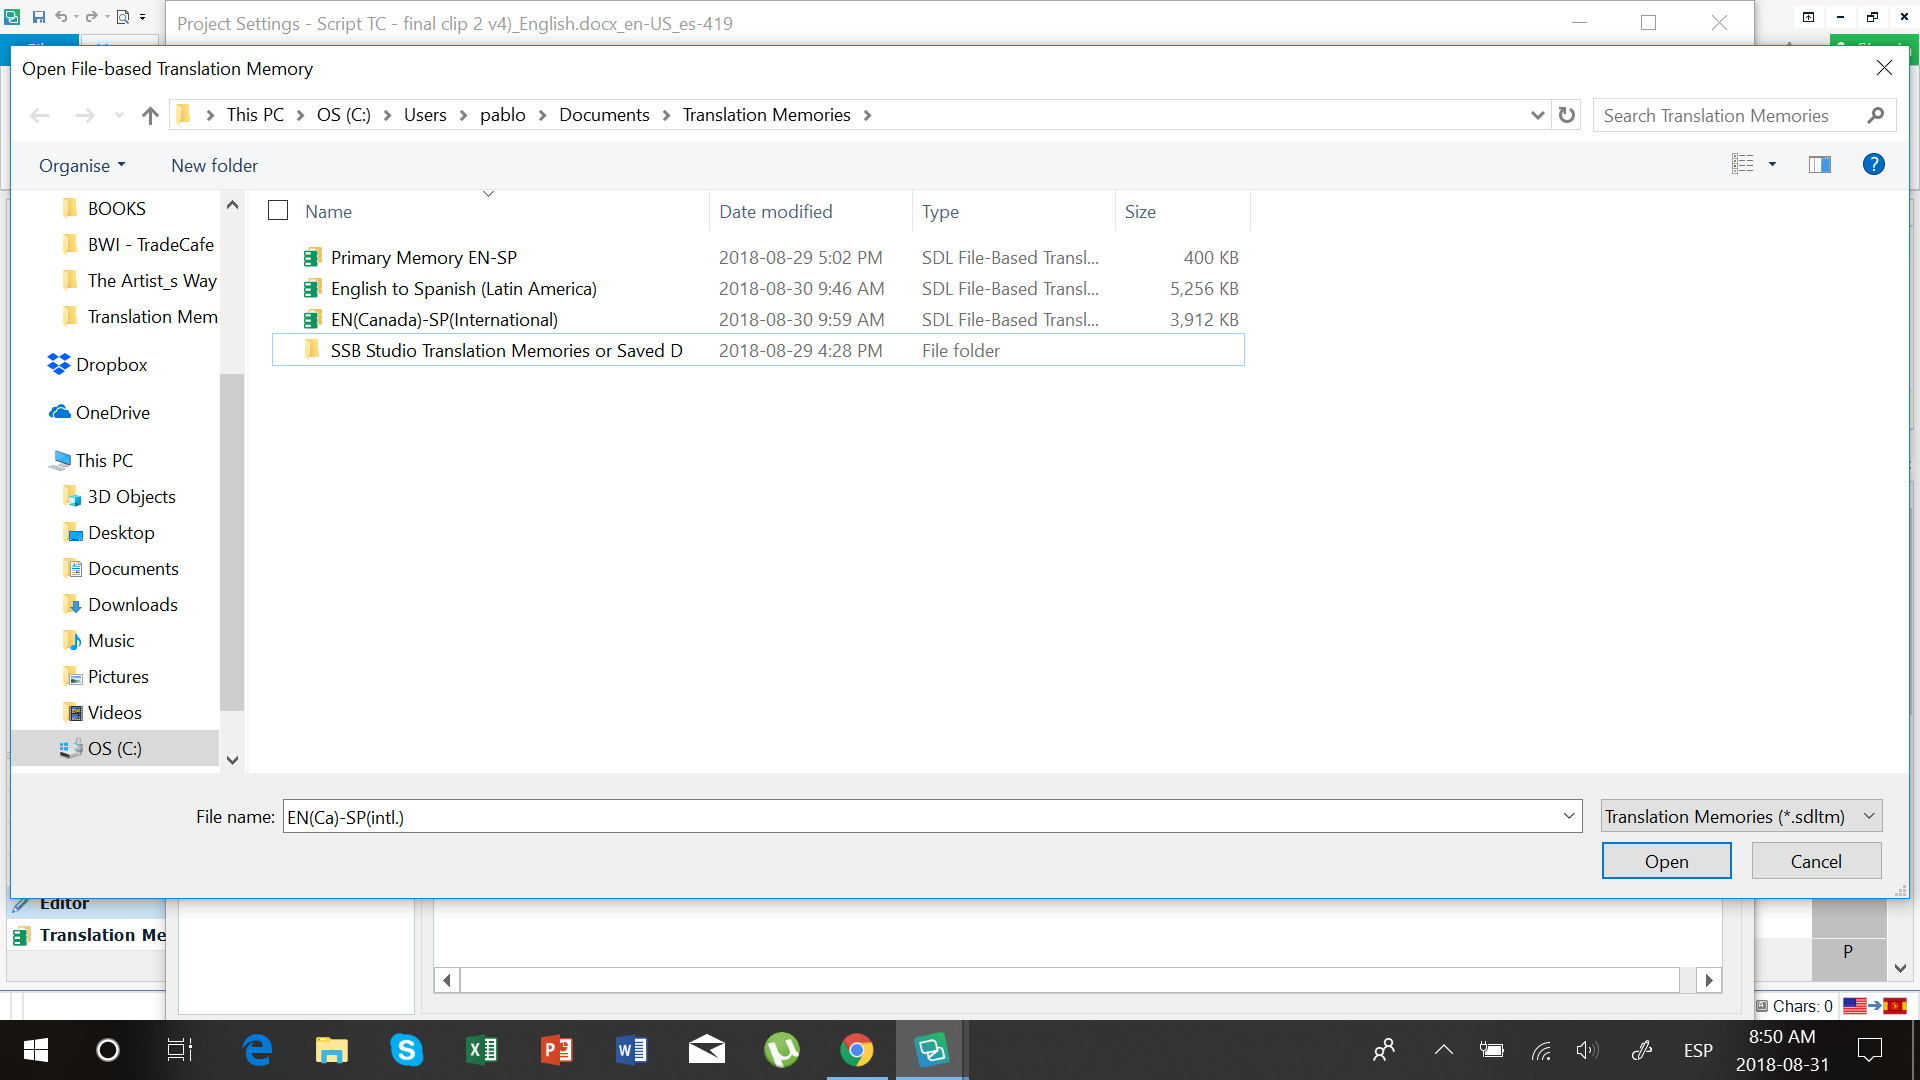Click pablo in the breadcrumb path
Image resolution: width=1920 pixels, height=1080 pixels.
502,115
